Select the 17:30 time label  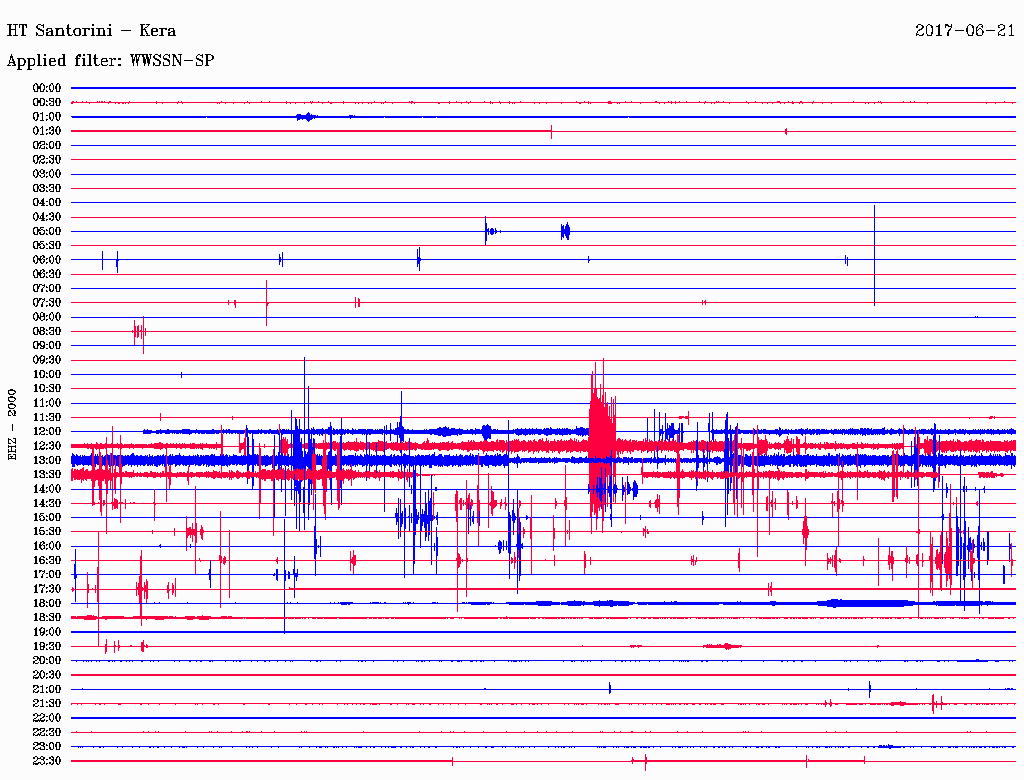coord(46,589)
